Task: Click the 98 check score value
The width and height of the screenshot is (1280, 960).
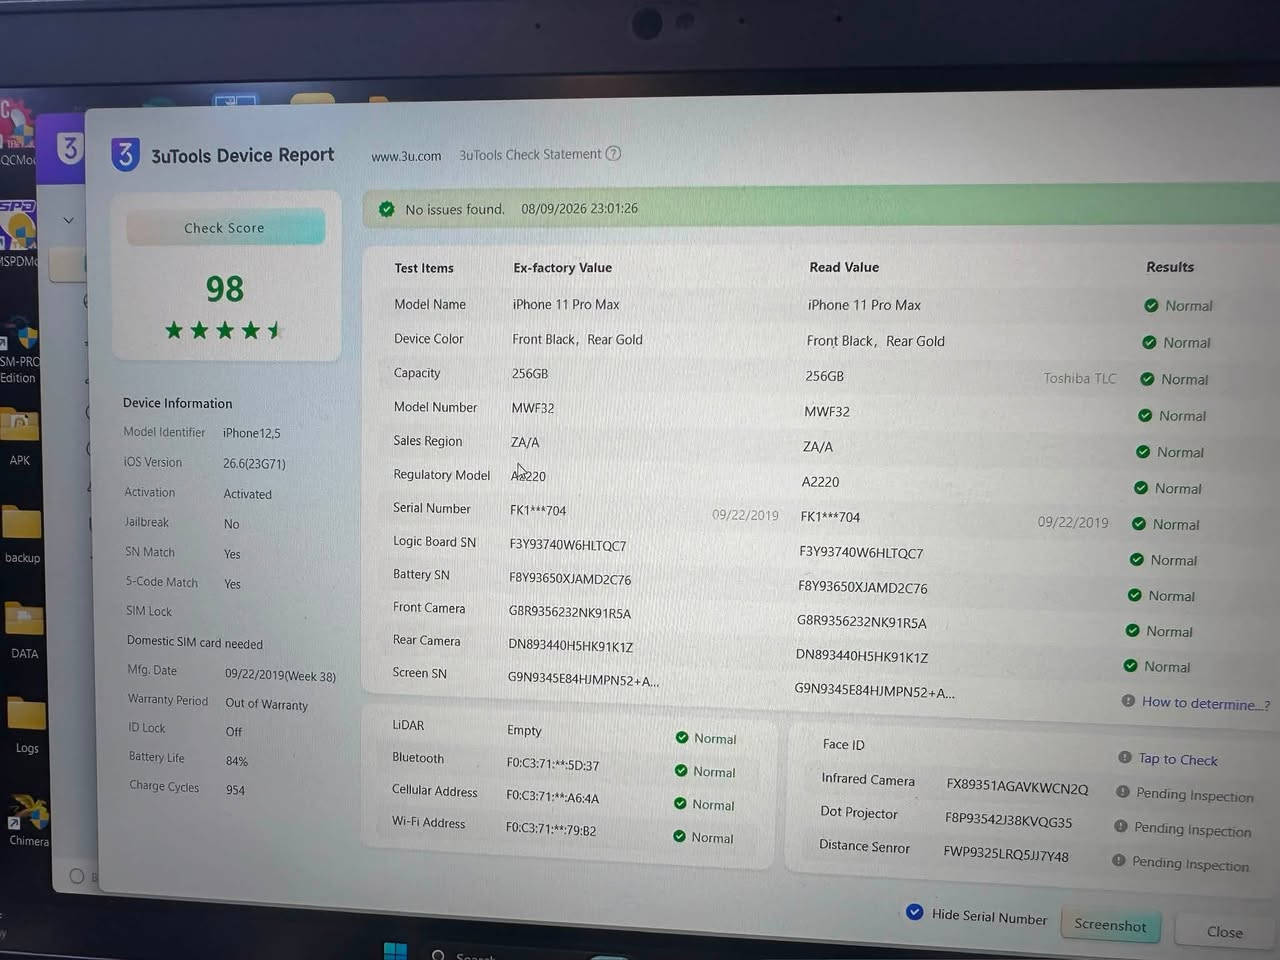Action: click(225, 289)
